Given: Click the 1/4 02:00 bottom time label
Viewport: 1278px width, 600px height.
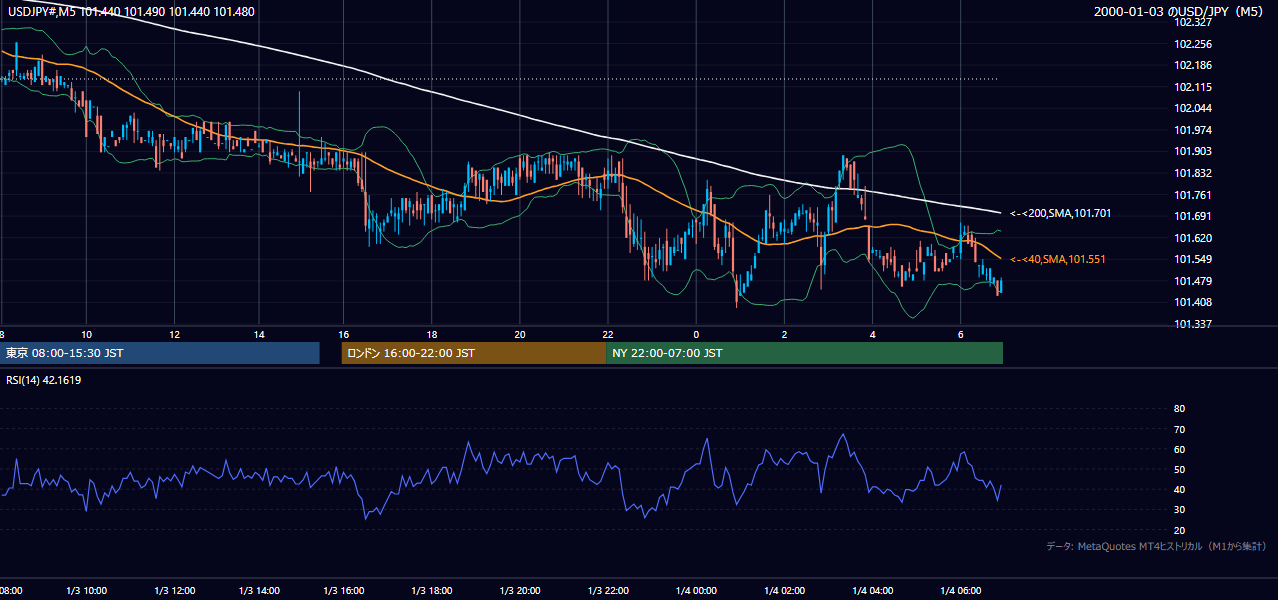Looking at the screenshot, I should 783,590.
